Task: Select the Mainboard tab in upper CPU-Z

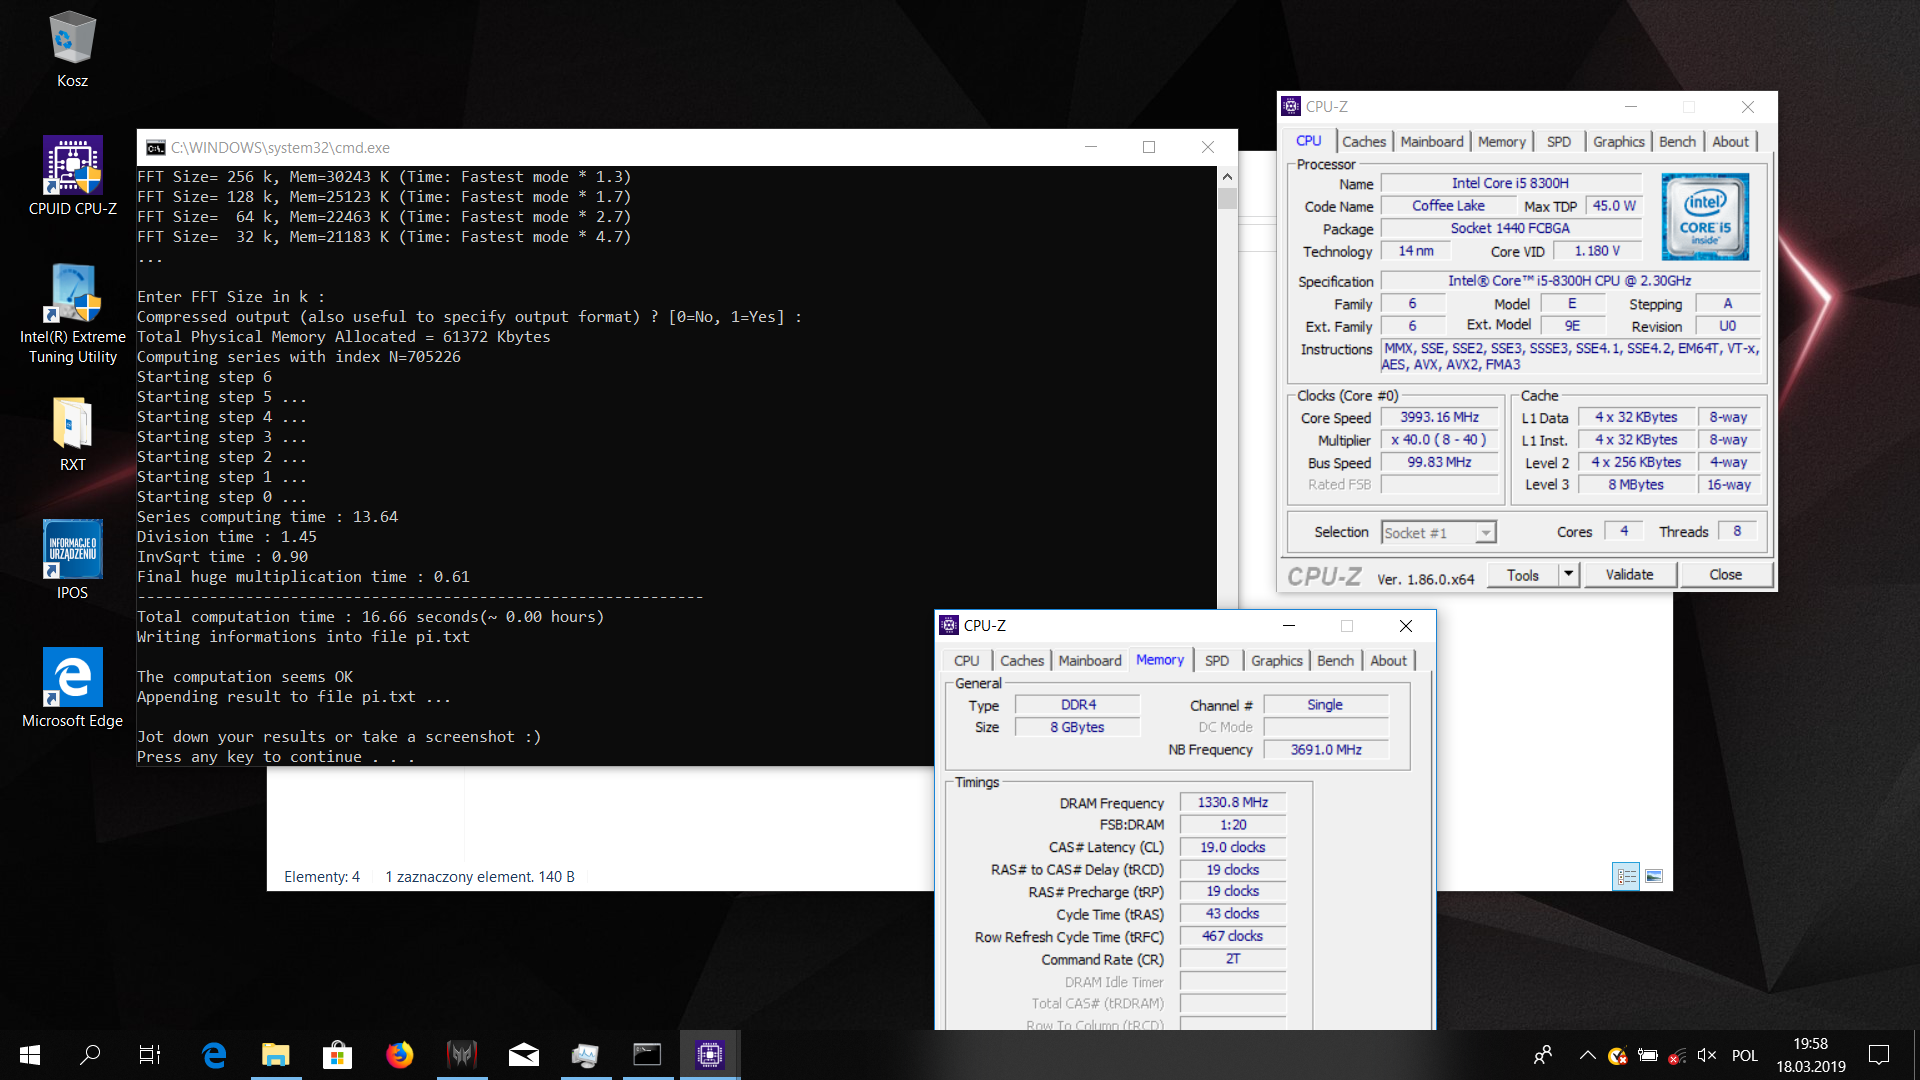Action: [1431, 142]
